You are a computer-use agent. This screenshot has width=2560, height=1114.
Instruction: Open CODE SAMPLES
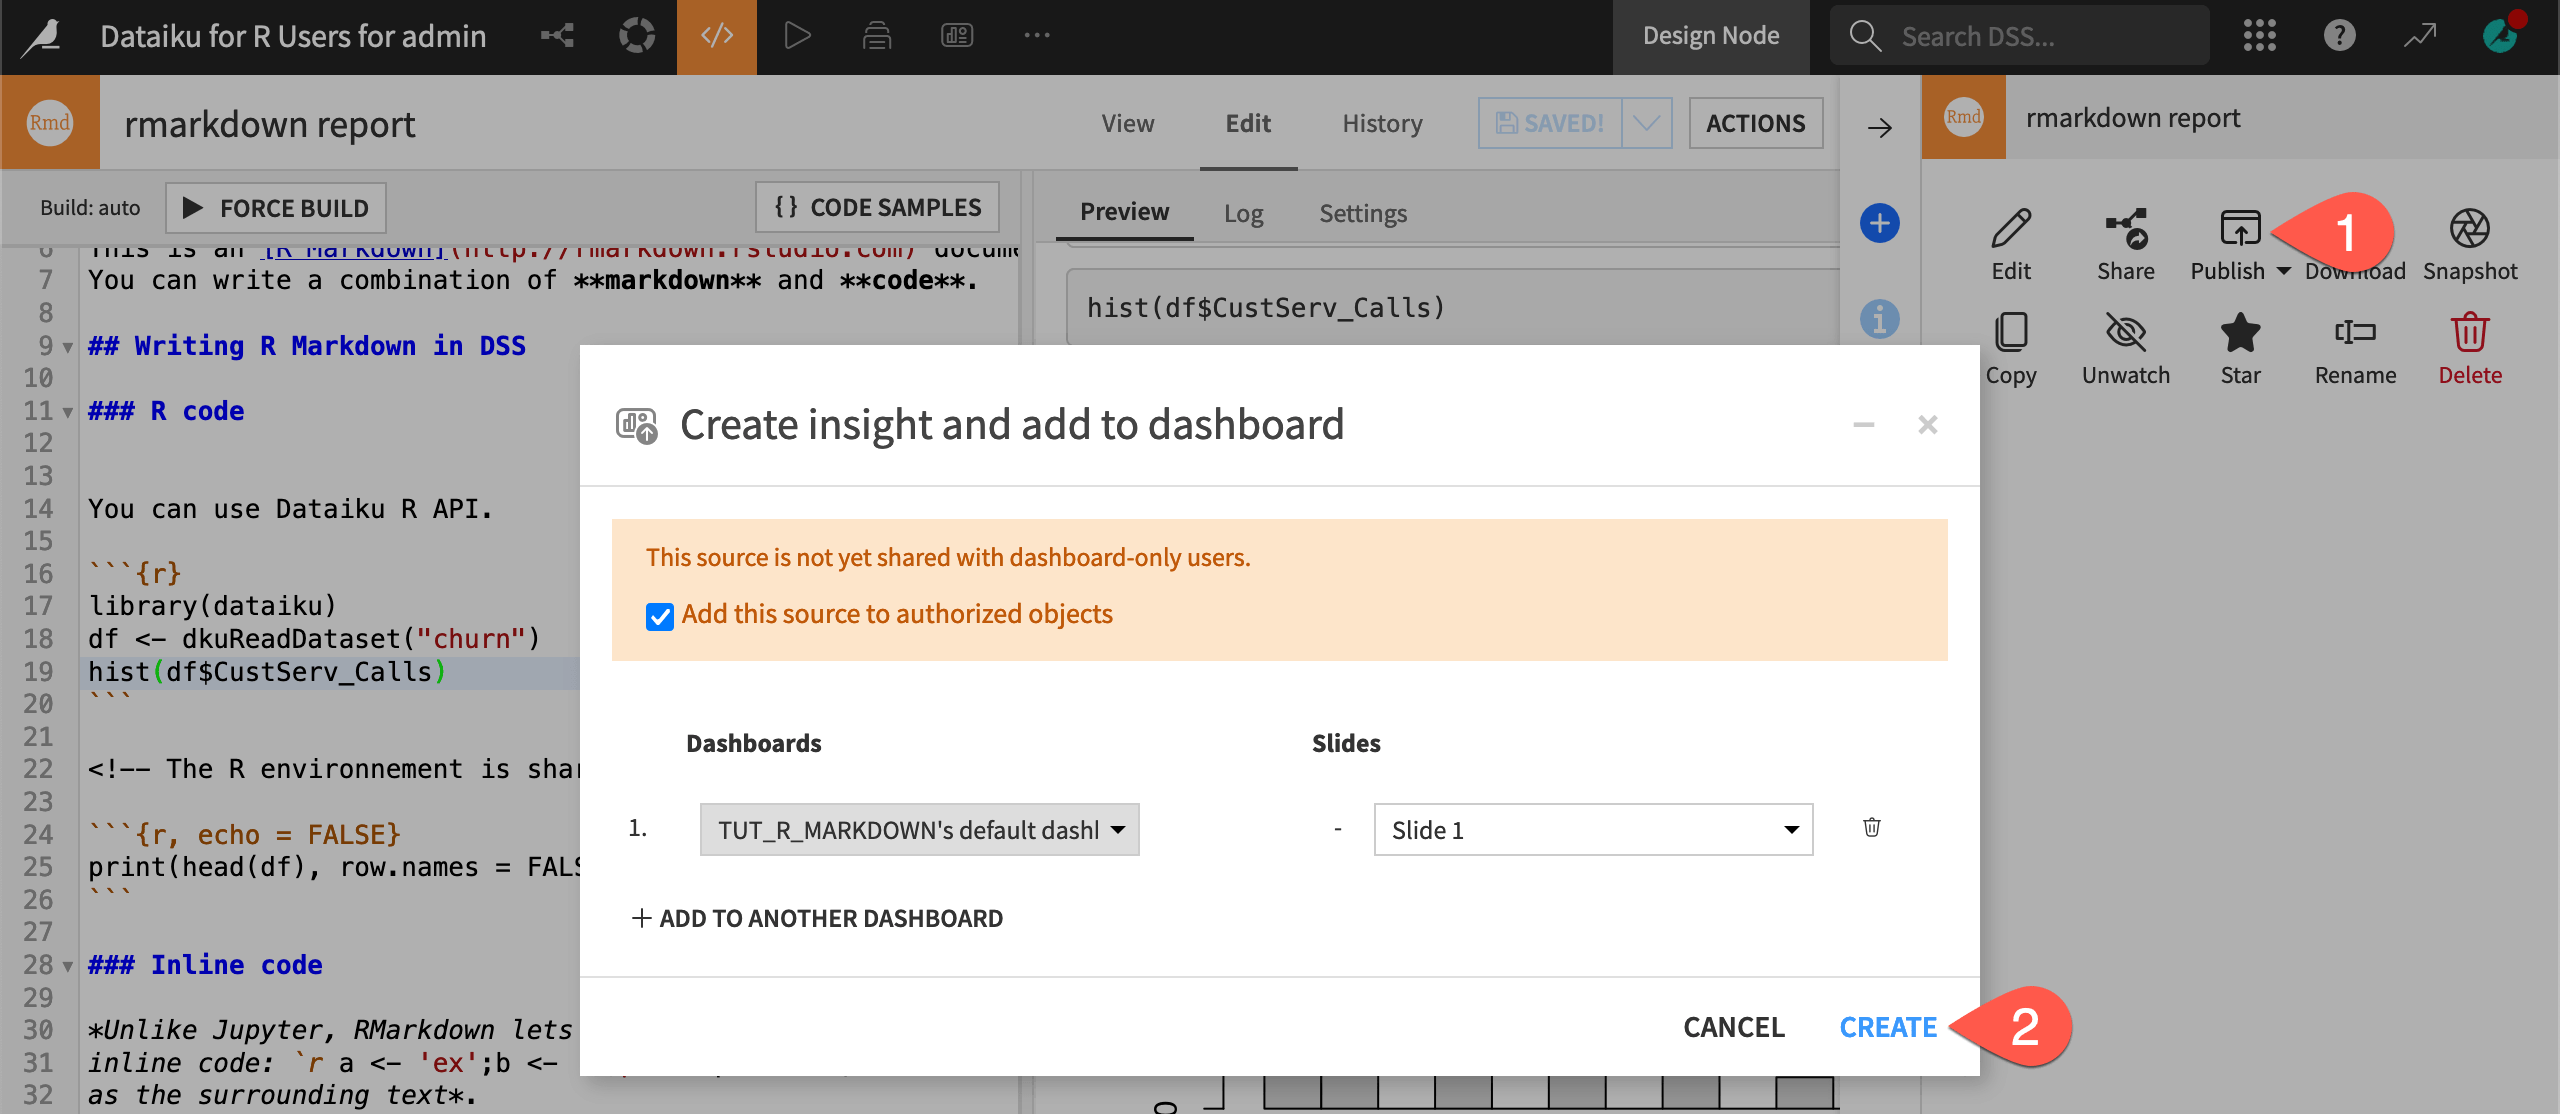click(x=877, y=207)
